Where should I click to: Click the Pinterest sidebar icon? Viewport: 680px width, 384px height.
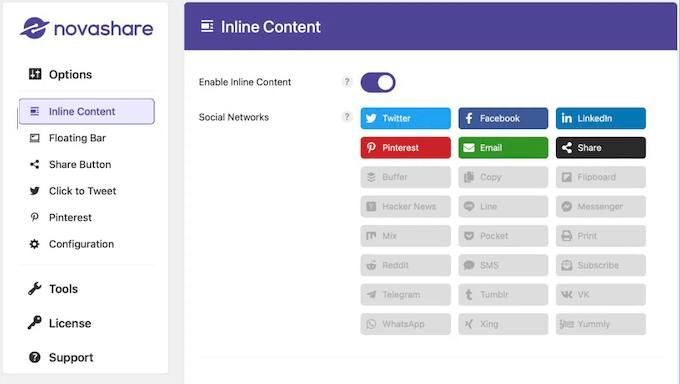(x=35, y=217)
